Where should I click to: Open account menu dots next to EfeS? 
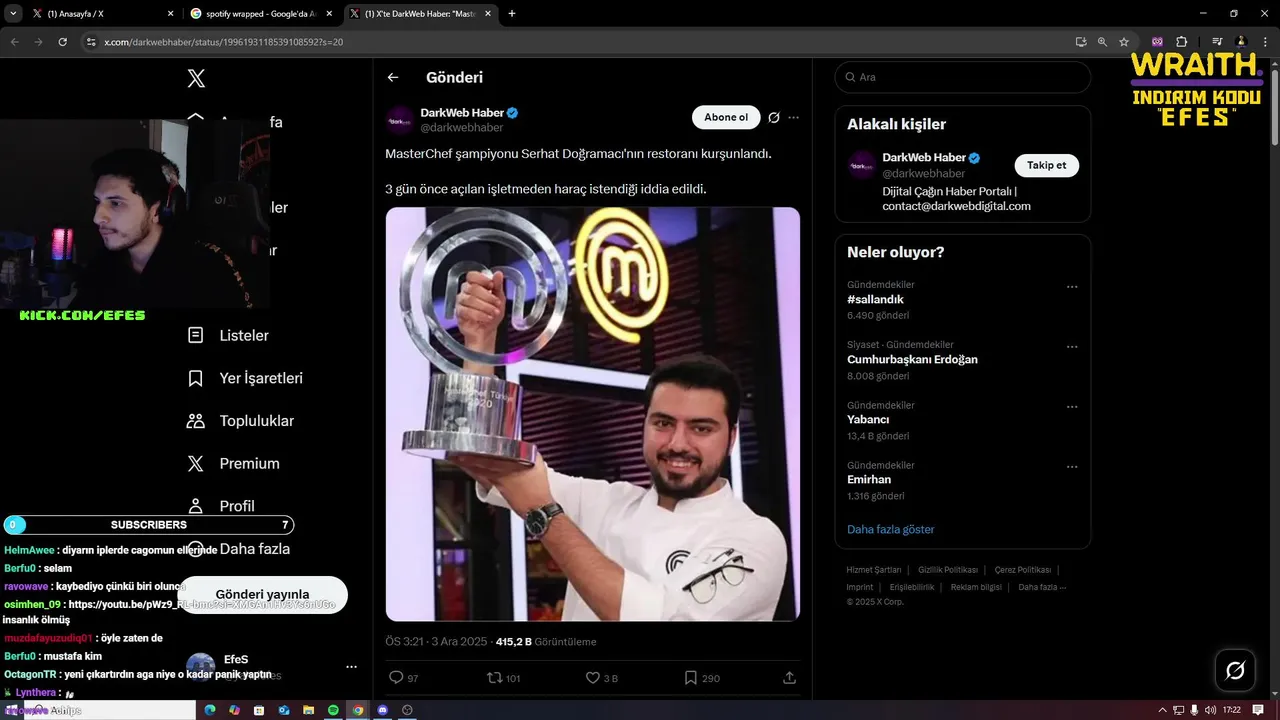click(x=351, y=666)
